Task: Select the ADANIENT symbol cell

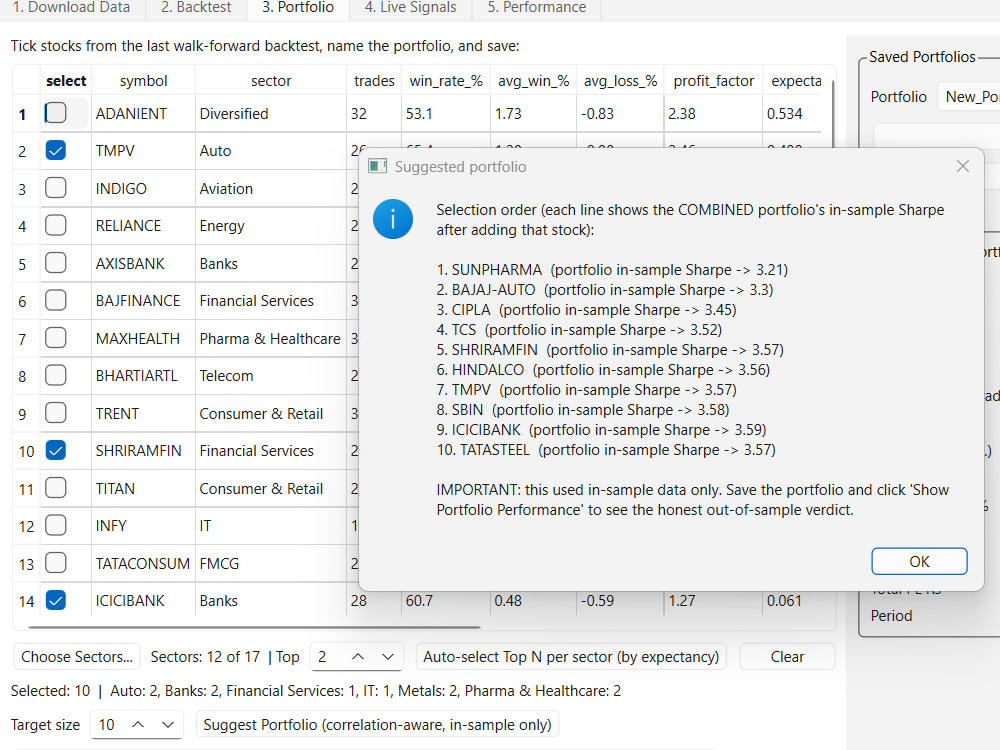Action: (x=143, y=114)
